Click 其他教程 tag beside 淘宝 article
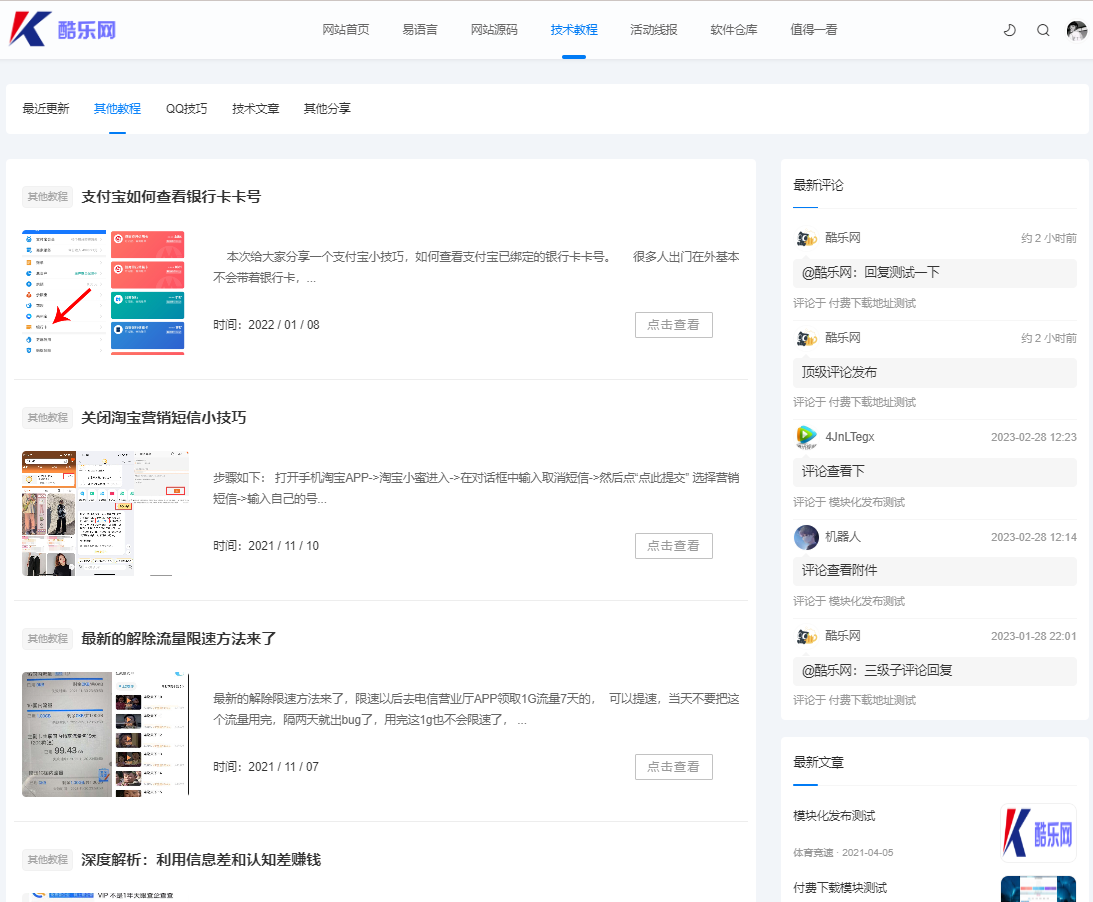1093x902 pixels. coord(47,418)
